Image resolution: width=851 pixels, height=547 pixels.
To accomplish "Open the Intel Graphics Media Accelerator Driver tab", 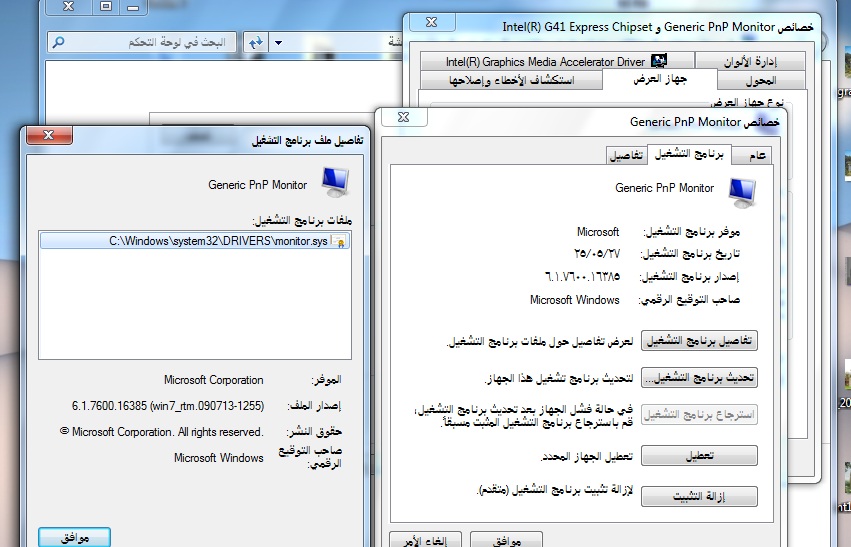I will point(557,61).
